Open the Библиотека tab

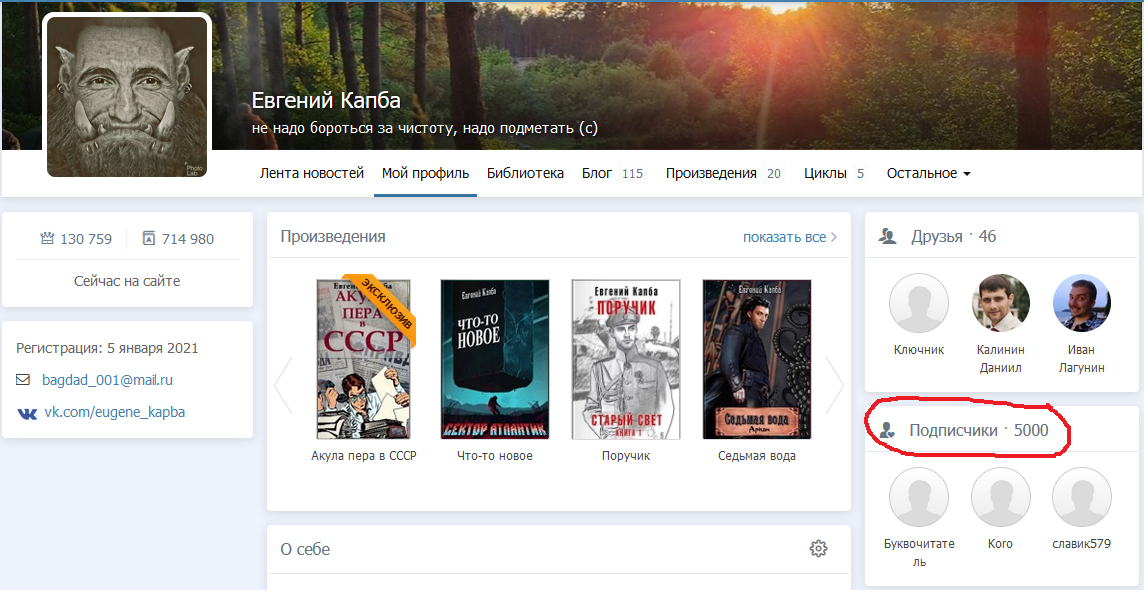coord(525,173)
